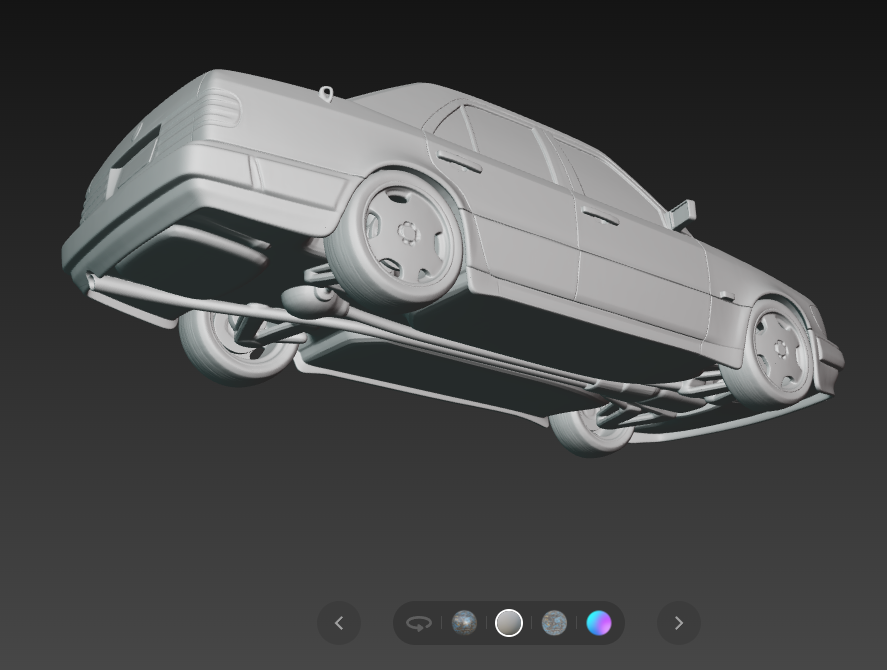
Task: Click the side mirror on the car
Action: point(683,212)
